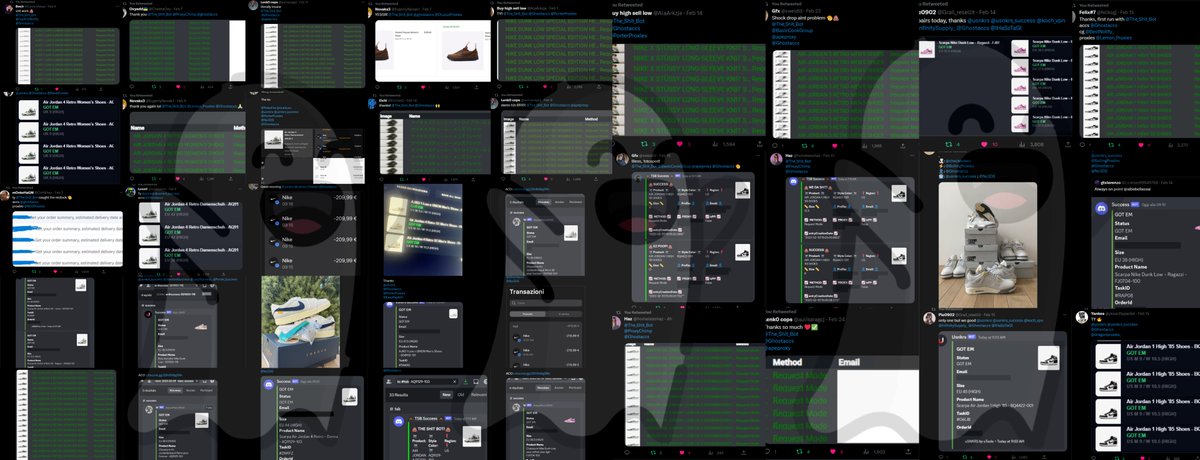
Task: Share the Grail_reselUt pairs today tweet
Action: 1068,144
